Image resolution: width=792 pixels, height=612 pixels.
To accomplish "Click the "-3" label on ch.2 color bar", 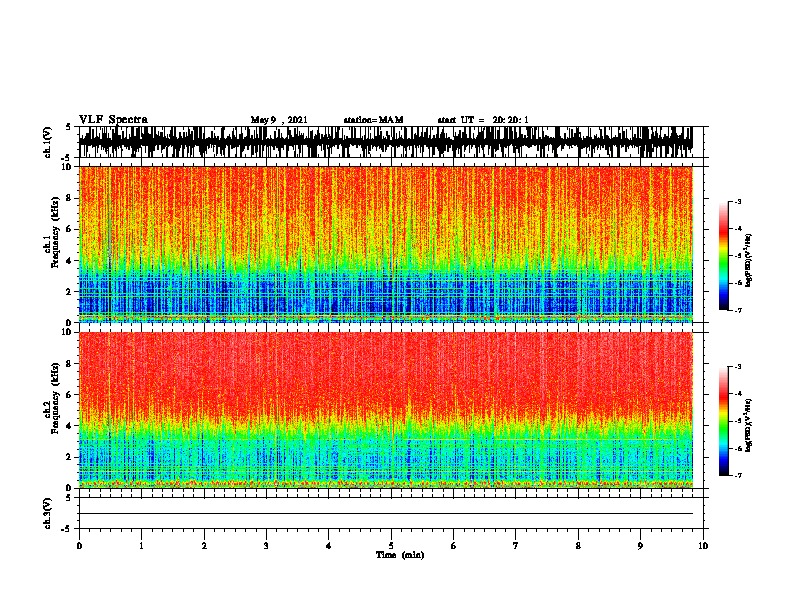I will 738,367.
